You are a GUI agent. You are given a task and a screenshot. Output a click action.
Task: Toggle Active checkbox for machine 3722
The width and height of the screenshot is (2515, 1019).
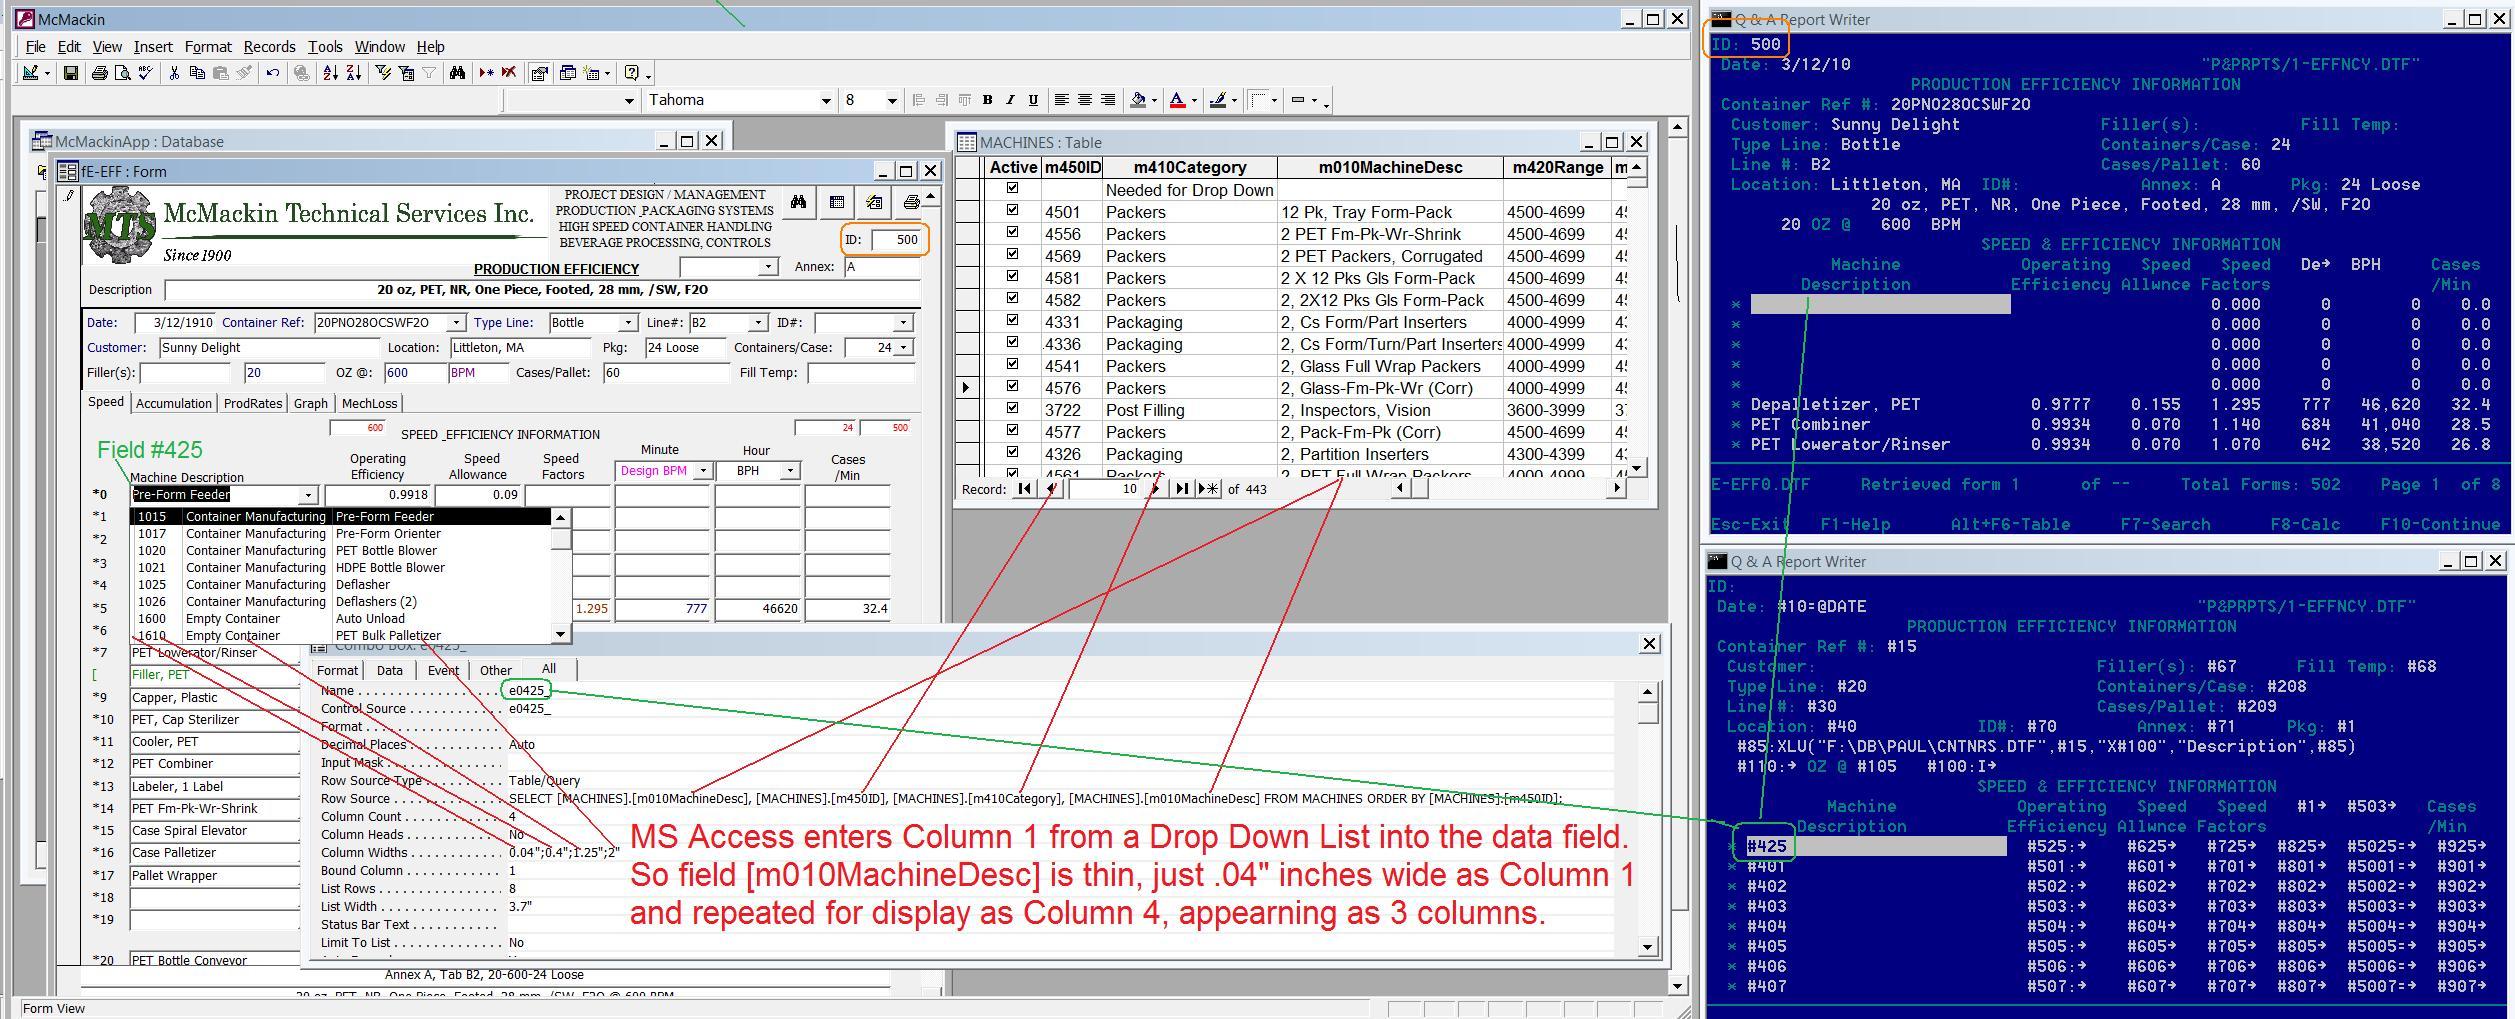pyautogui.click(x=1013, y=409)
